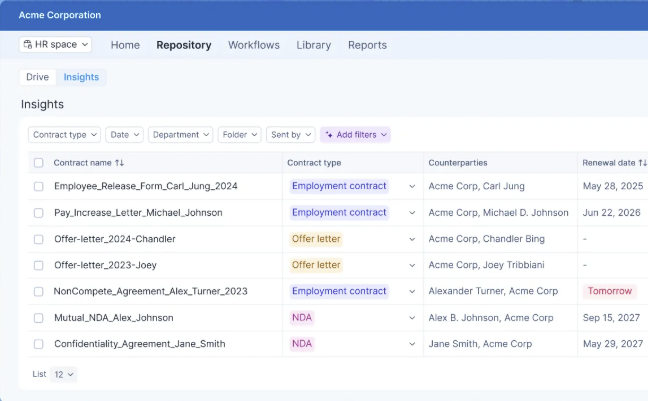Open Pay_Increase_Letter_Michael_Johnson contract
Viewport: 648px width, 401px height.
[138, 212]
